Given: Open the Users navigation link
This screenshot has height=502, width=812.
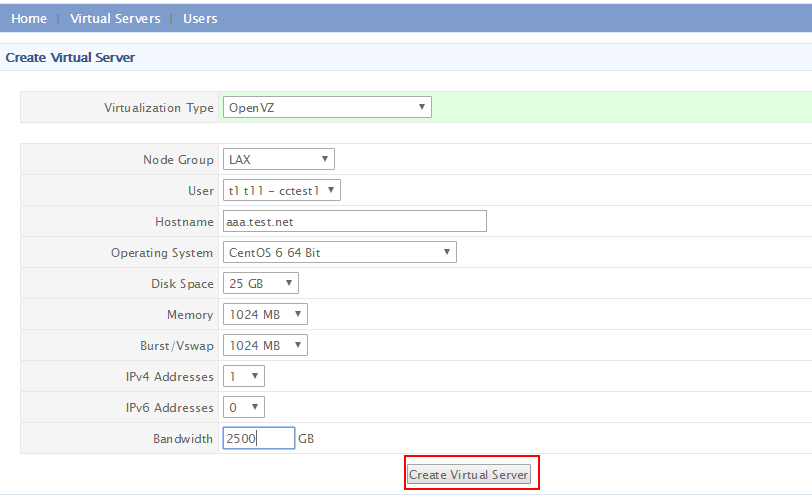Looking at the screenshot, I should [200, 19].
